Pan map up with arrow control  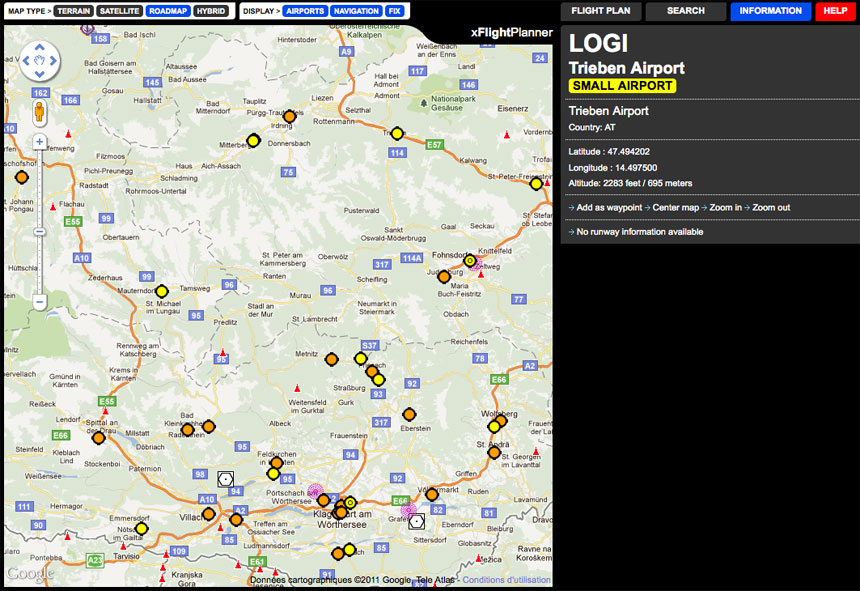[39, 48]
